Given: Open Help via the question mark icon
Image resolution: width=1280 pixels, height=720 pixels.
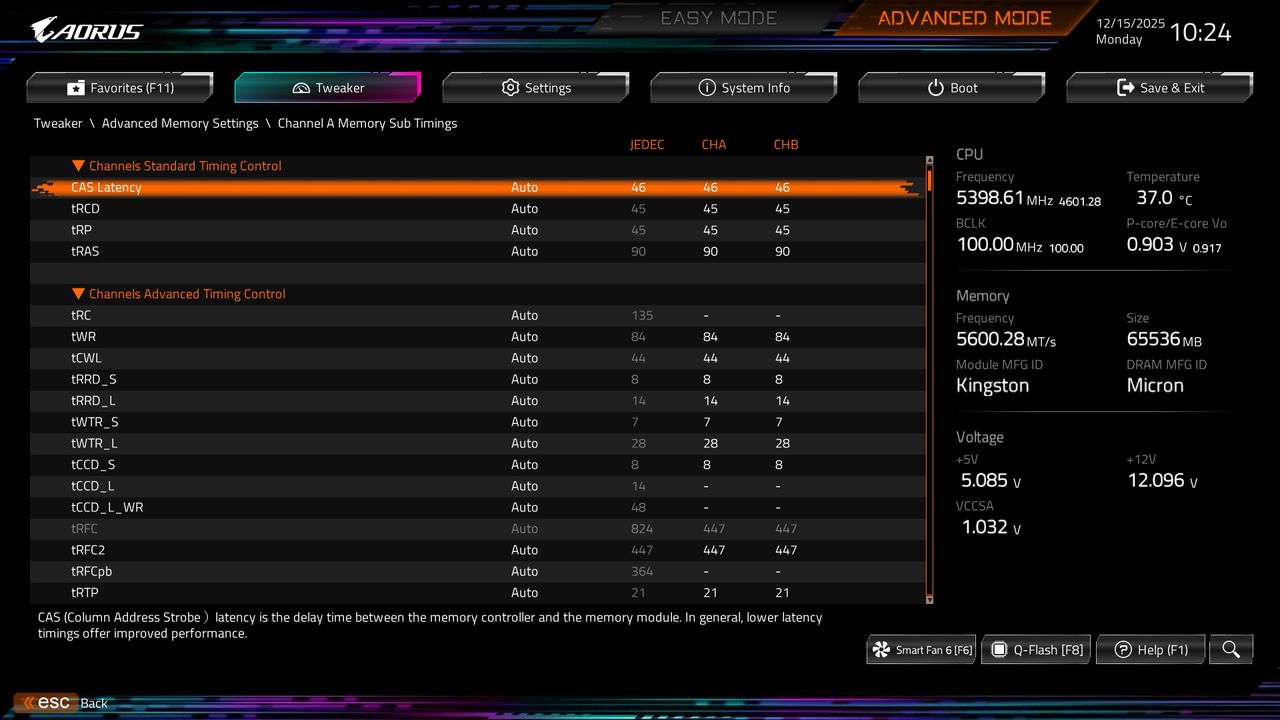Looking at the screenshot, I should point(1122,649).
